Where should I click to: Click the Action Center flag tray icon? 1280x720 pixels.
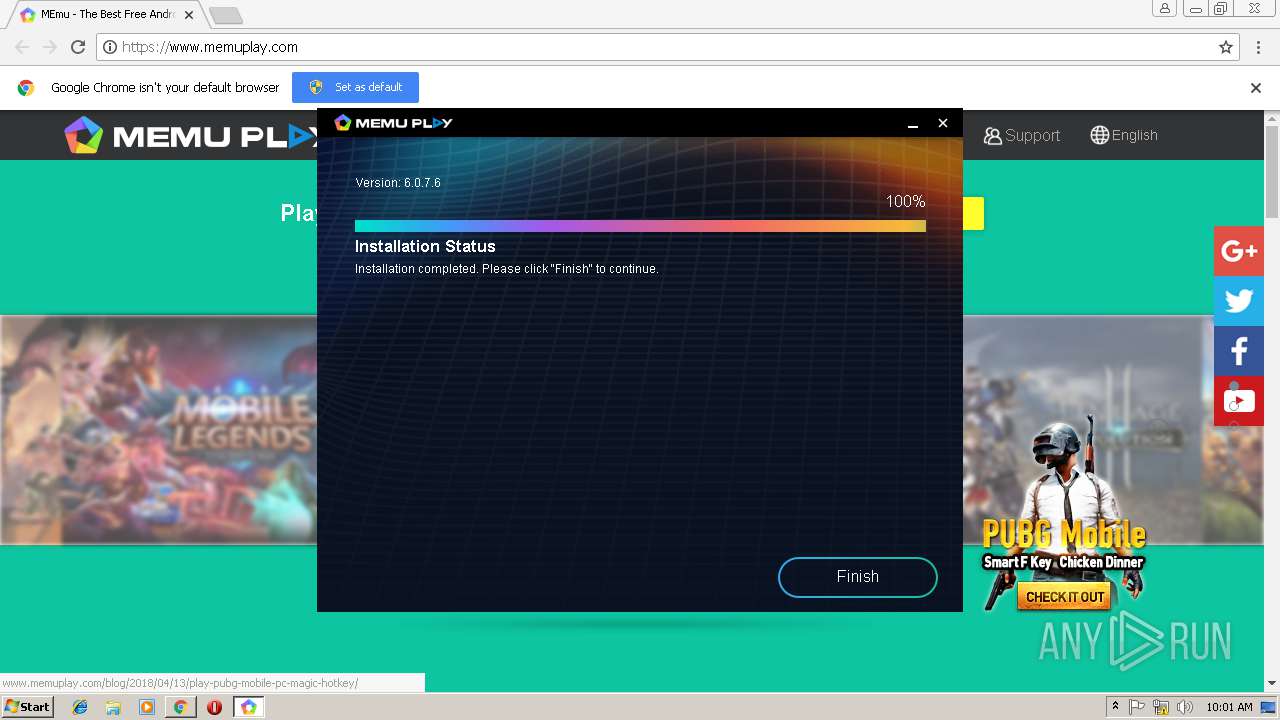point(1137,707)
